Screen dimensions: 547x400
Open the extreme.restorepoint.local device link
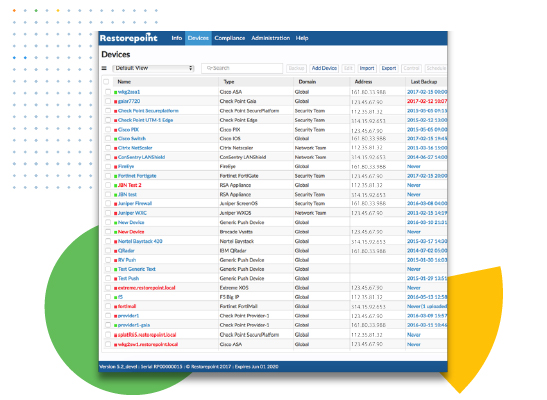(x=147, y=288)
